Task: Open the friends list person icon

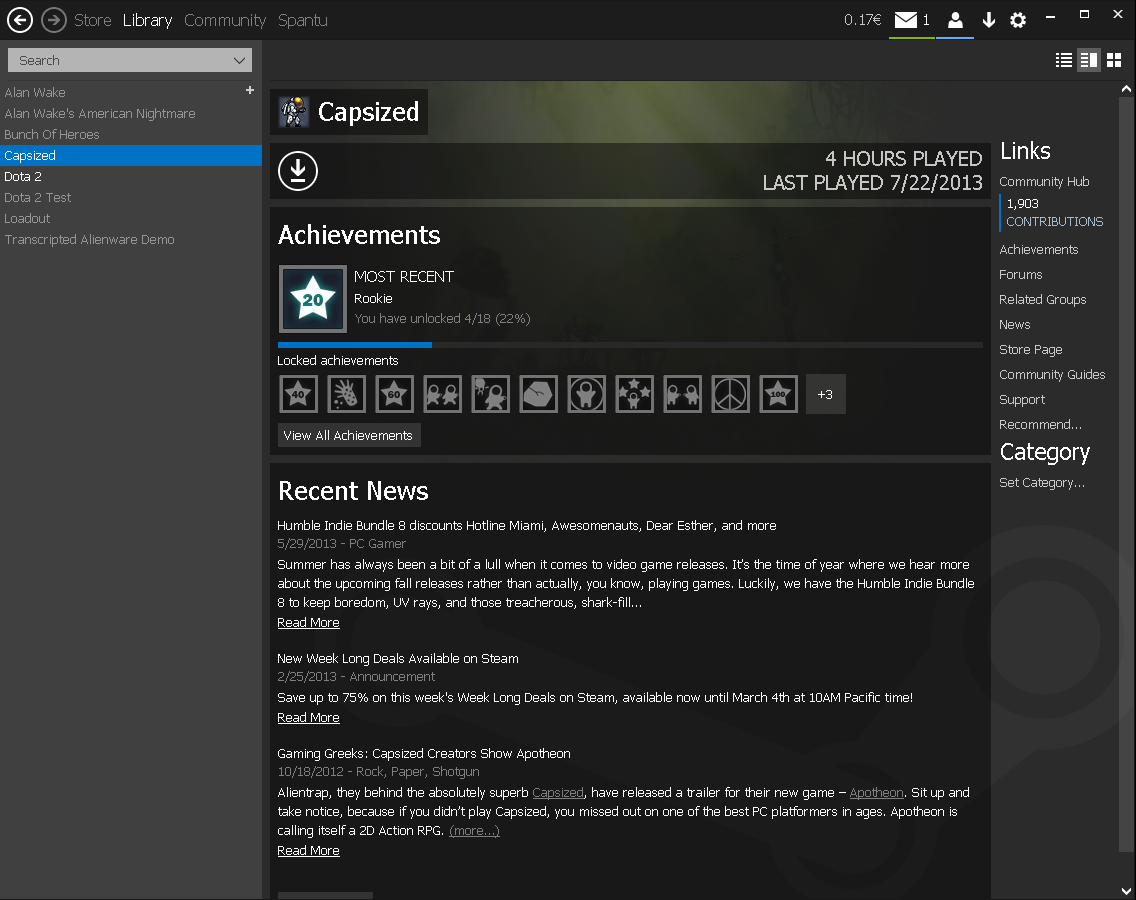Action: tap(955, 20)
